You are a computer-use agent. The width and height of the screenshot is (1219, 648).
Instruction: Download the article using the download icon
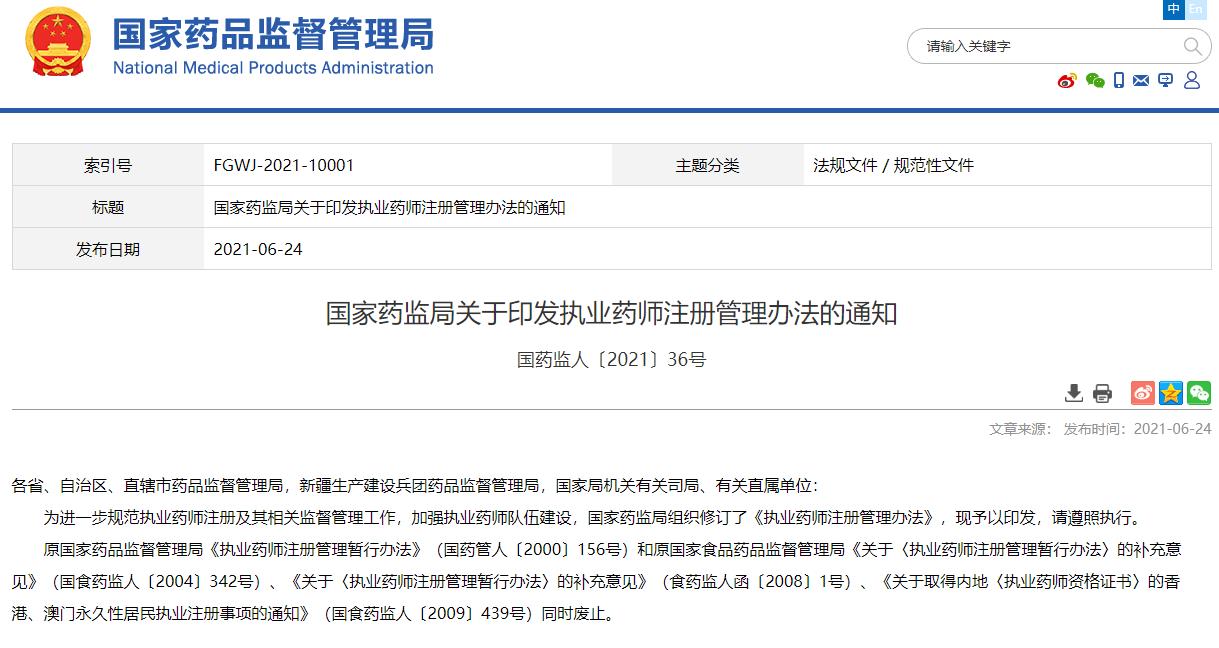[x=1074, y=393]
